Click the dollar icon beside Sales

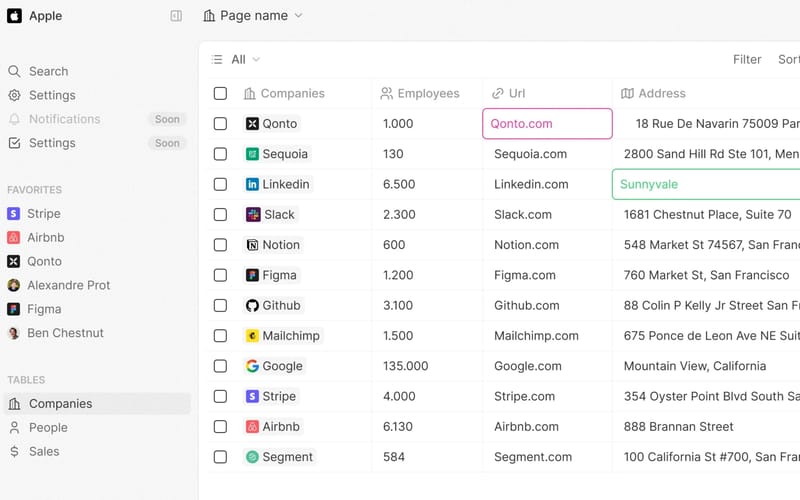14,452
